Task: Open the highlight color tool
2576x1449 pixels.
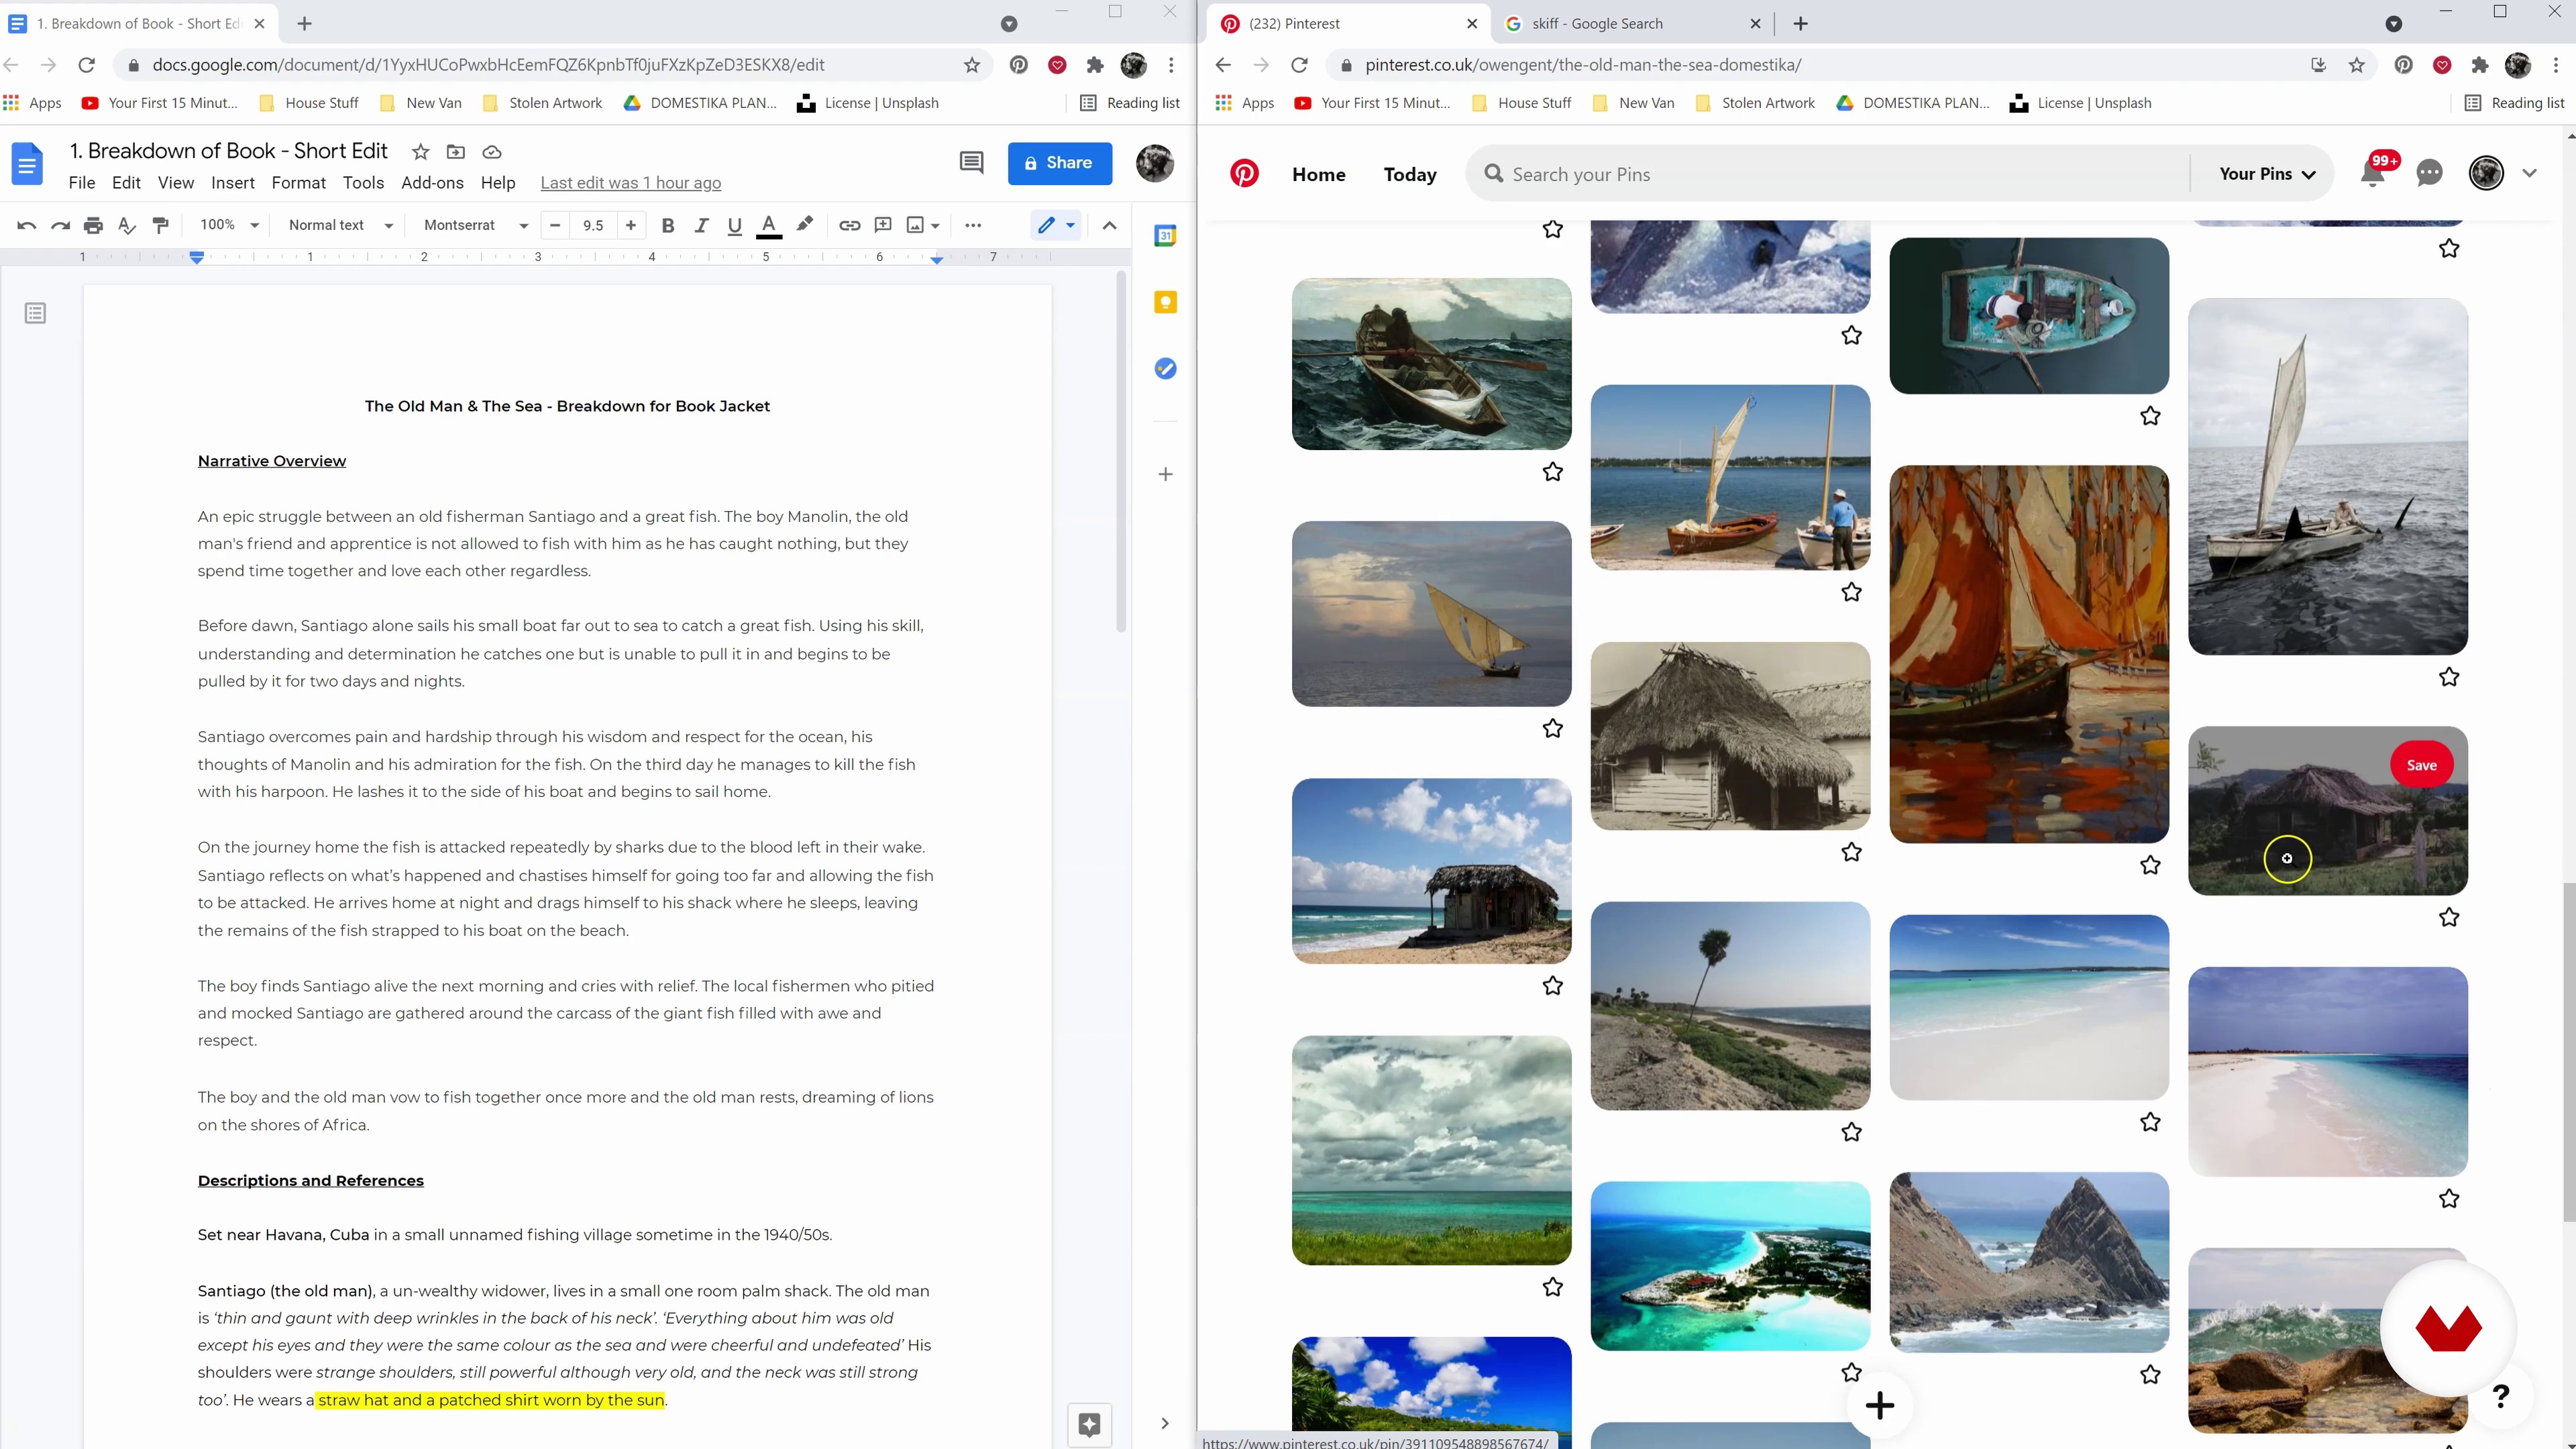Action: point(805,225)
